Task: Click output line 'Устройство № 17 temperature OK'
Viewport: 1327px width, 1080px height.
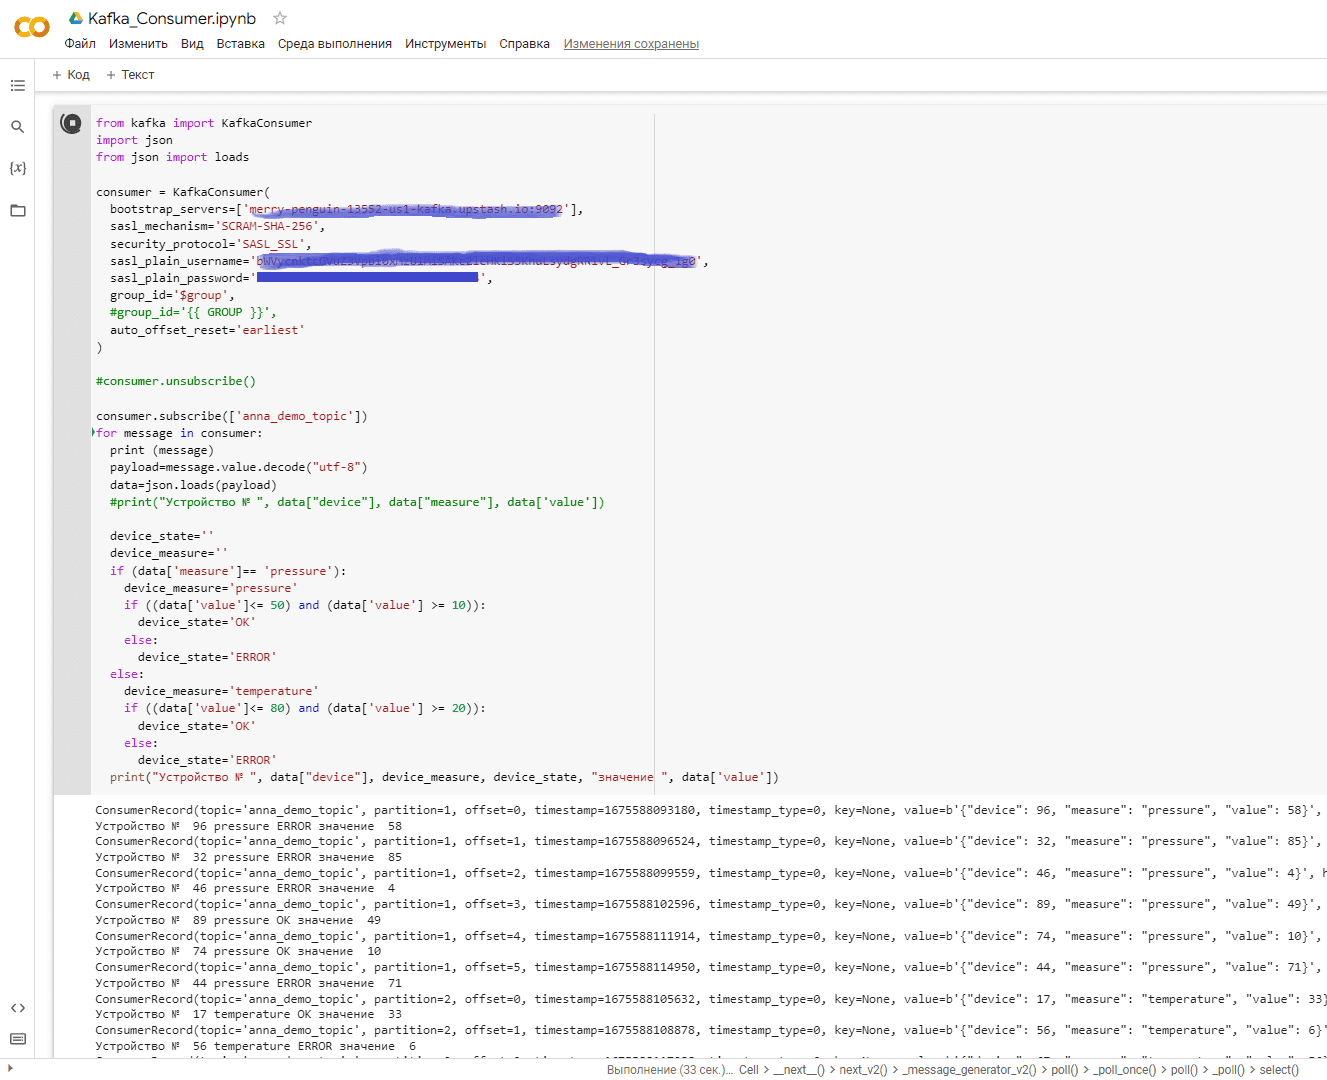Action: [248, 1014]
